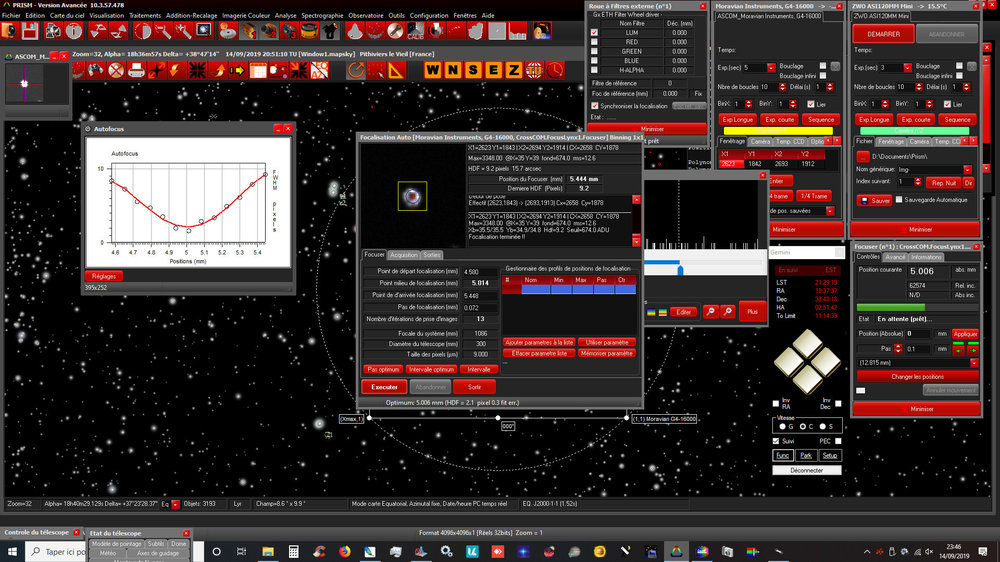The image size is (1000, 562).
Task: Toggle the LUM filter checkbox
Action: (x=594, y=33)
